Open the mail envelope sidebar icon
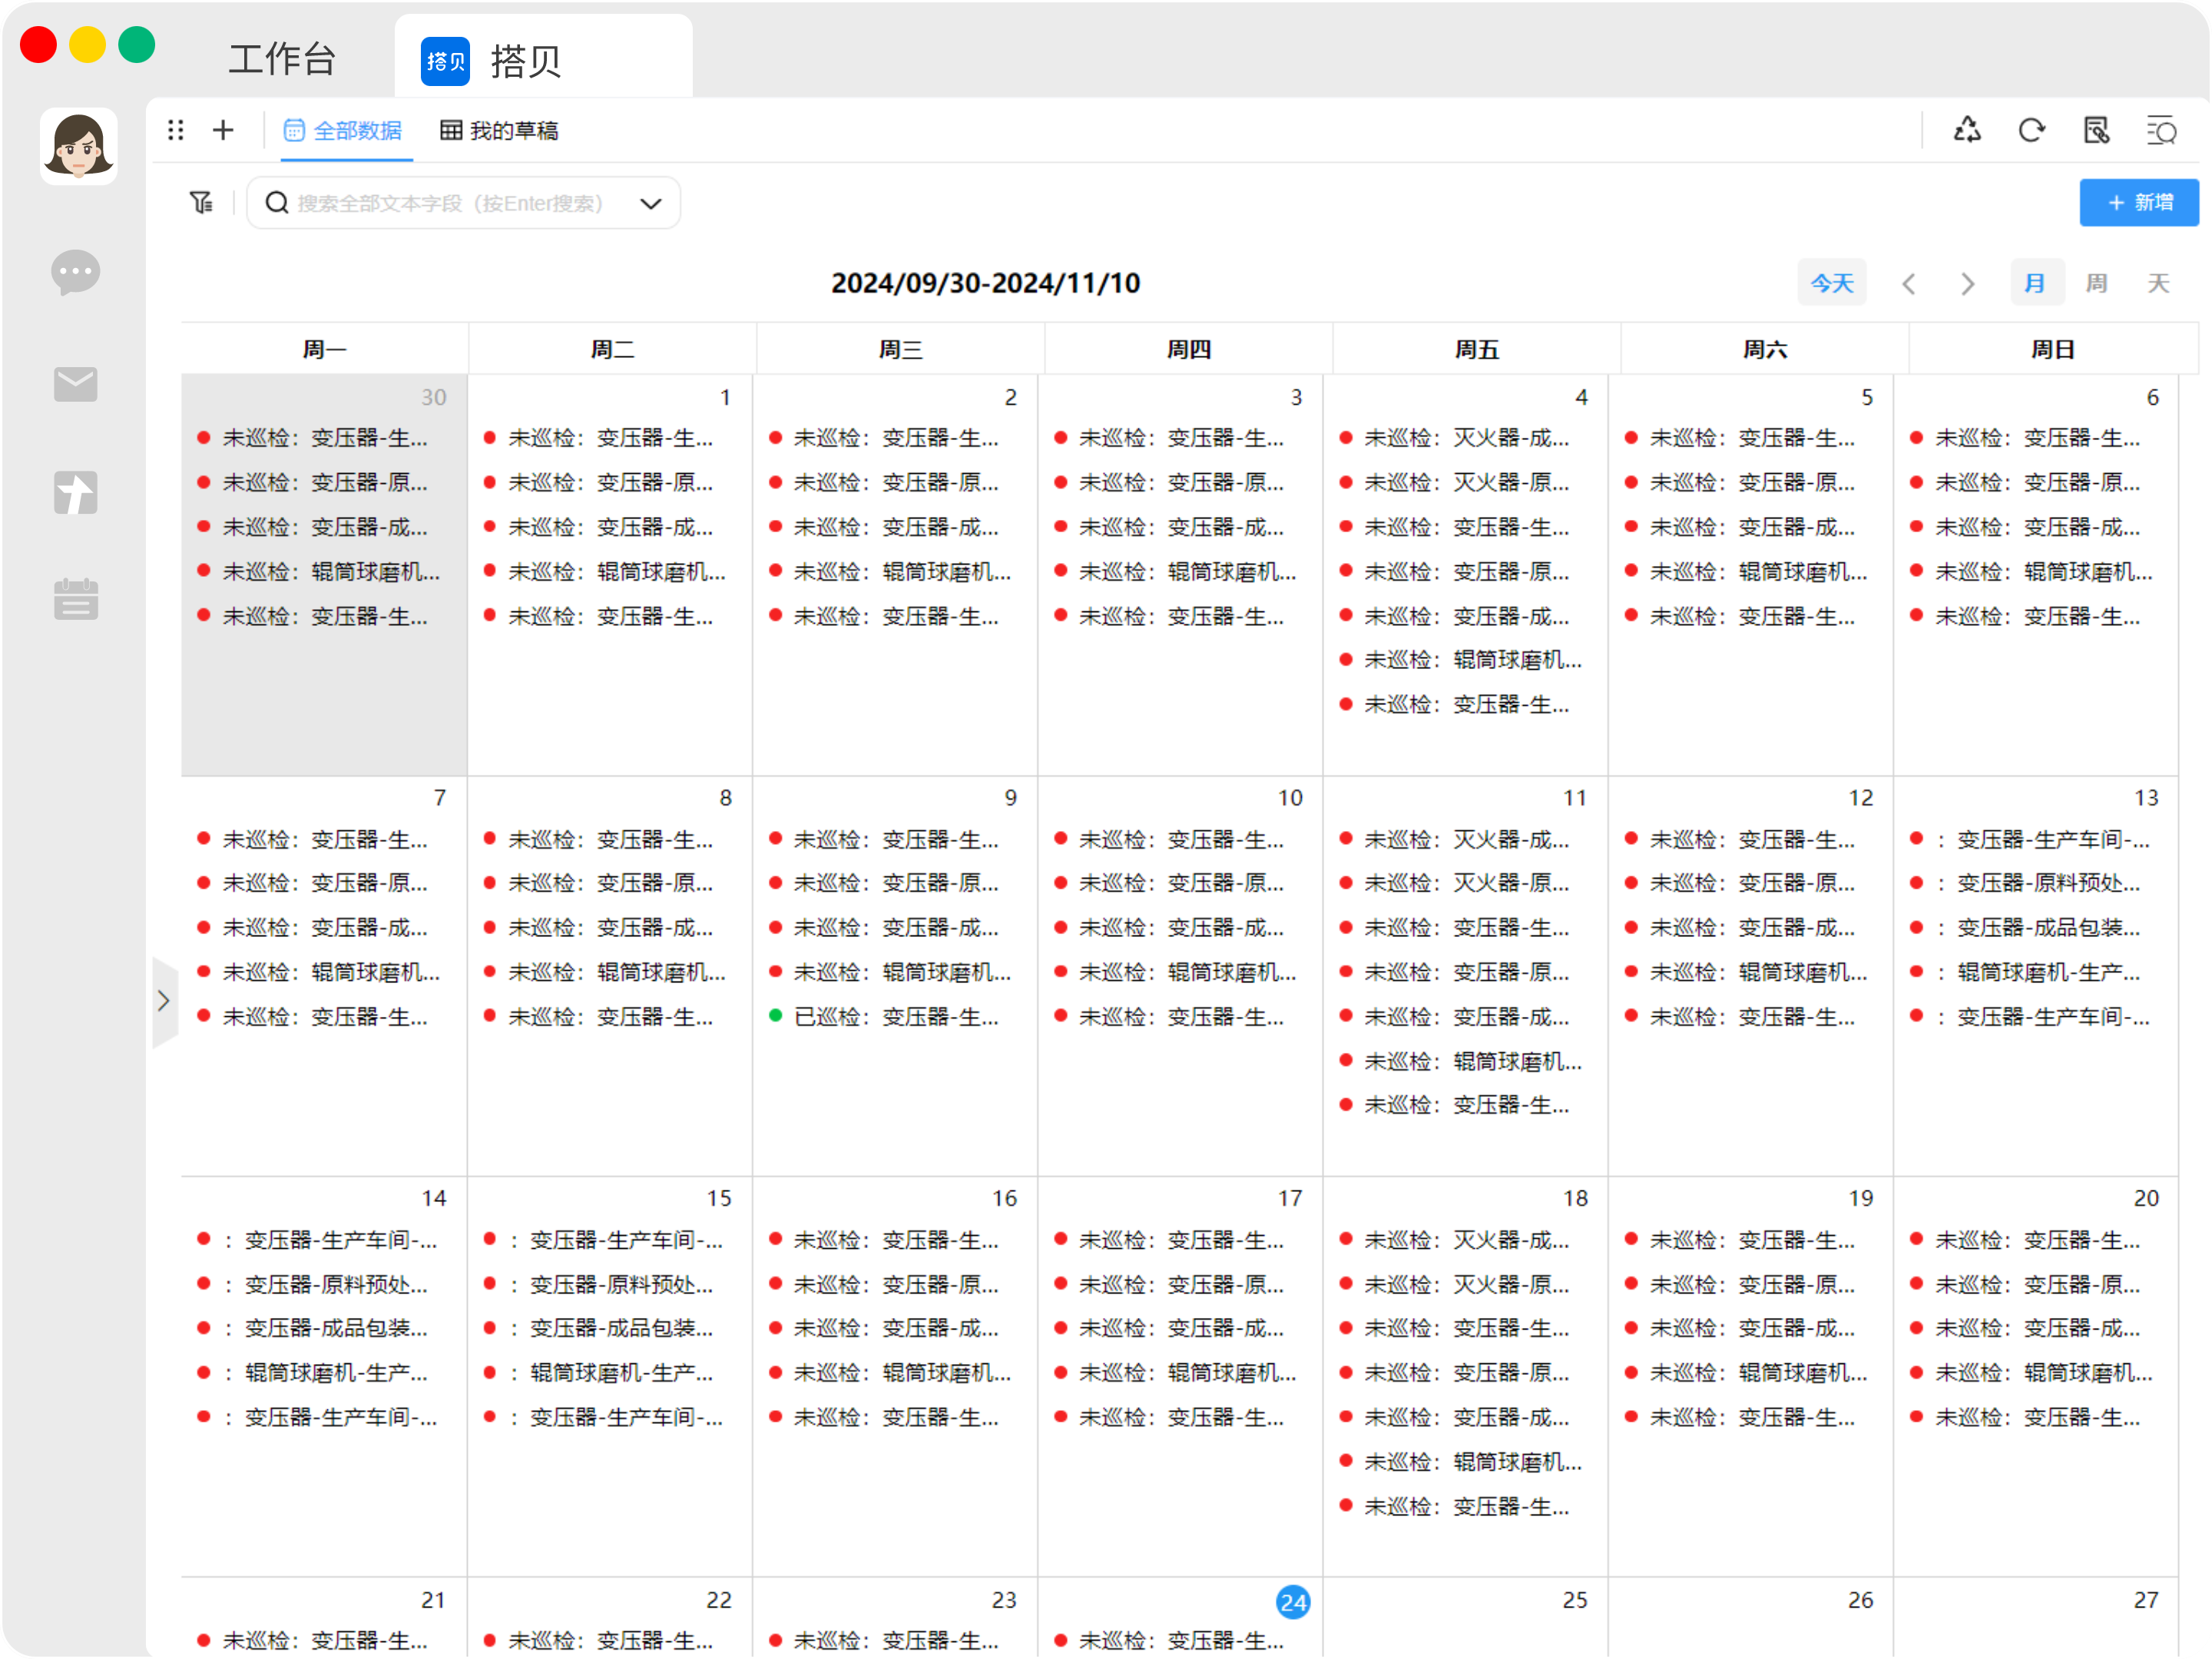Screen dimensions: 2212x1659 (x=76, y=384)
